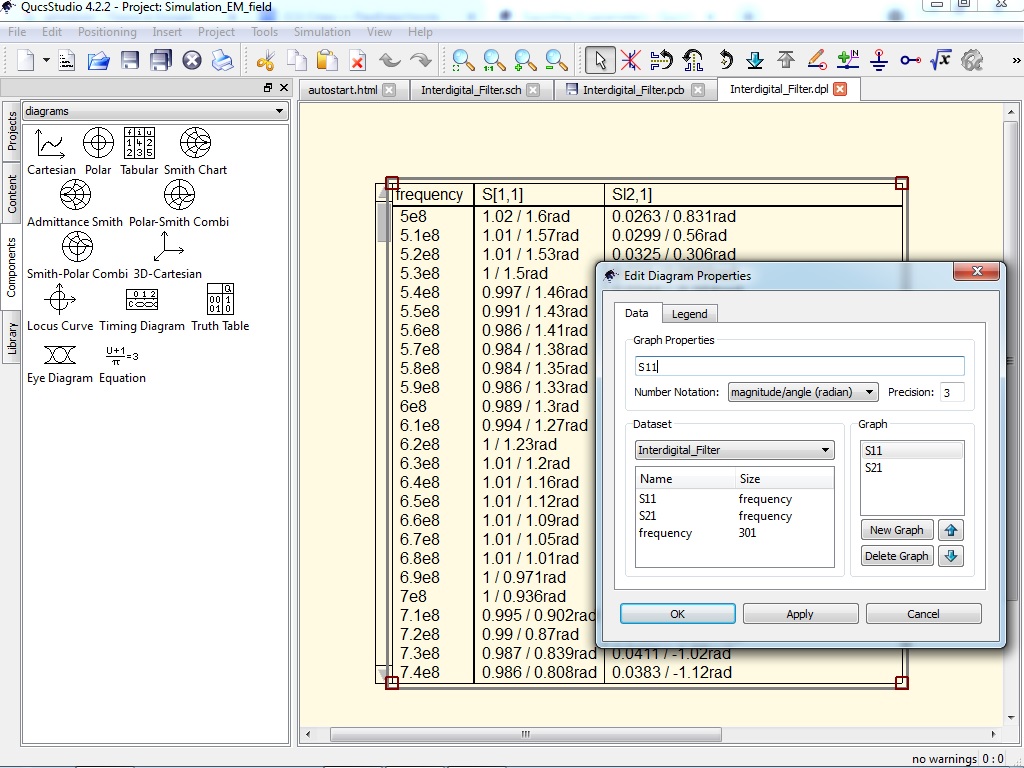The height and width of the screenshot is (768, 1024).
Task: Select the Locus Curve diagram
Action: (59, 308)
